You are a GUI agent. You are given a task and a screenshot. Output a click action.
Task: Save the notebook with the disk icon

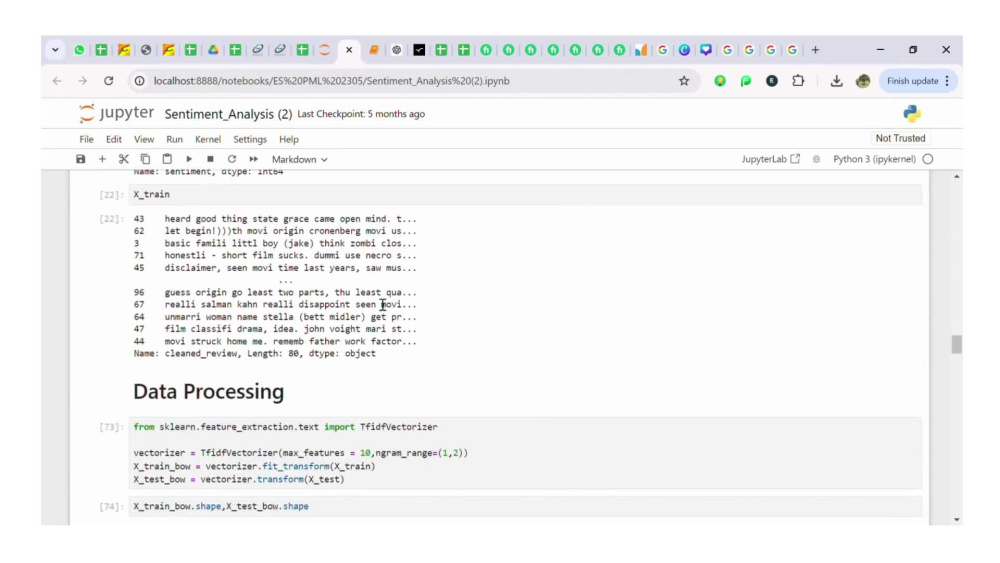click(80, 159)
